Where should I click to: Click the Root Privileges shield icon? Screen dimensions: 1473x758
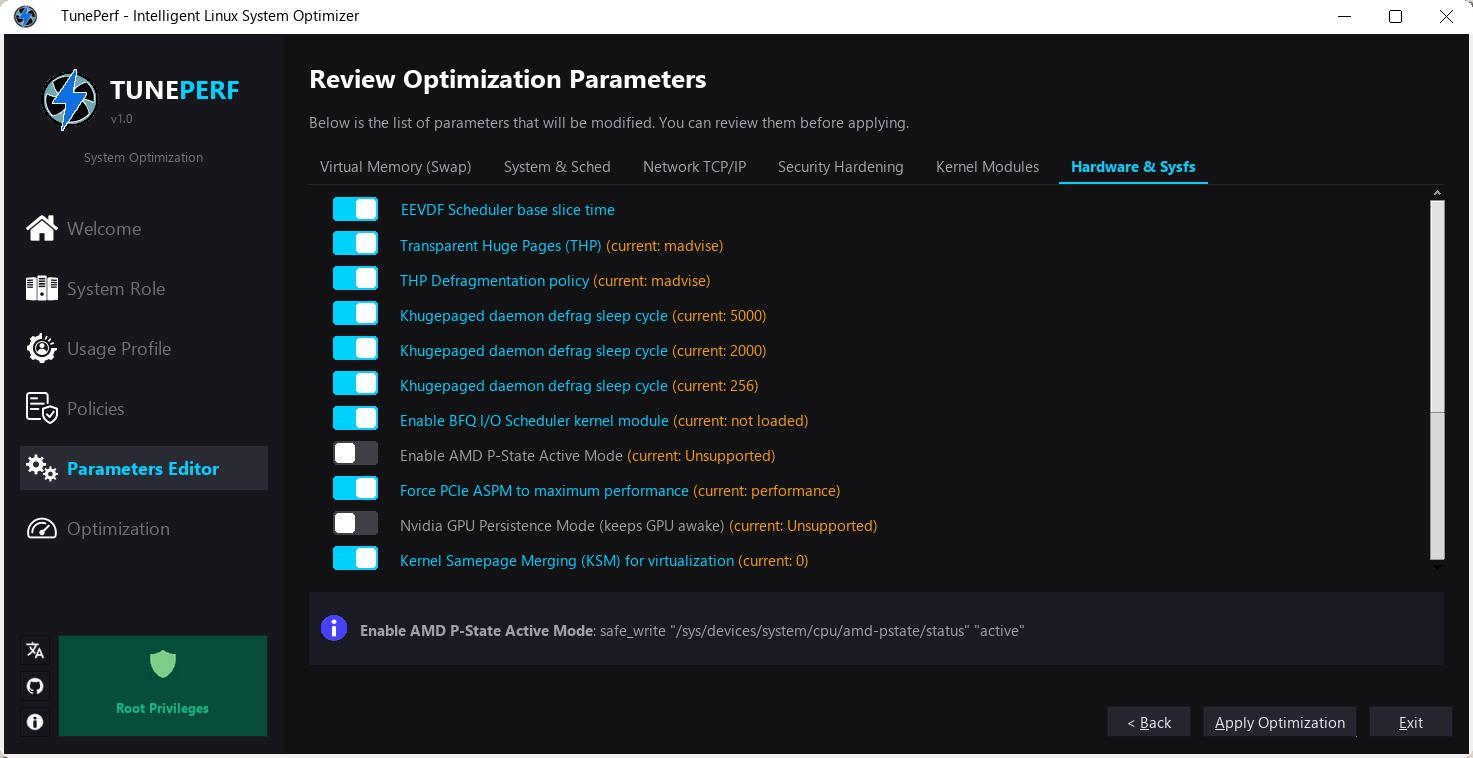point(163,663)
